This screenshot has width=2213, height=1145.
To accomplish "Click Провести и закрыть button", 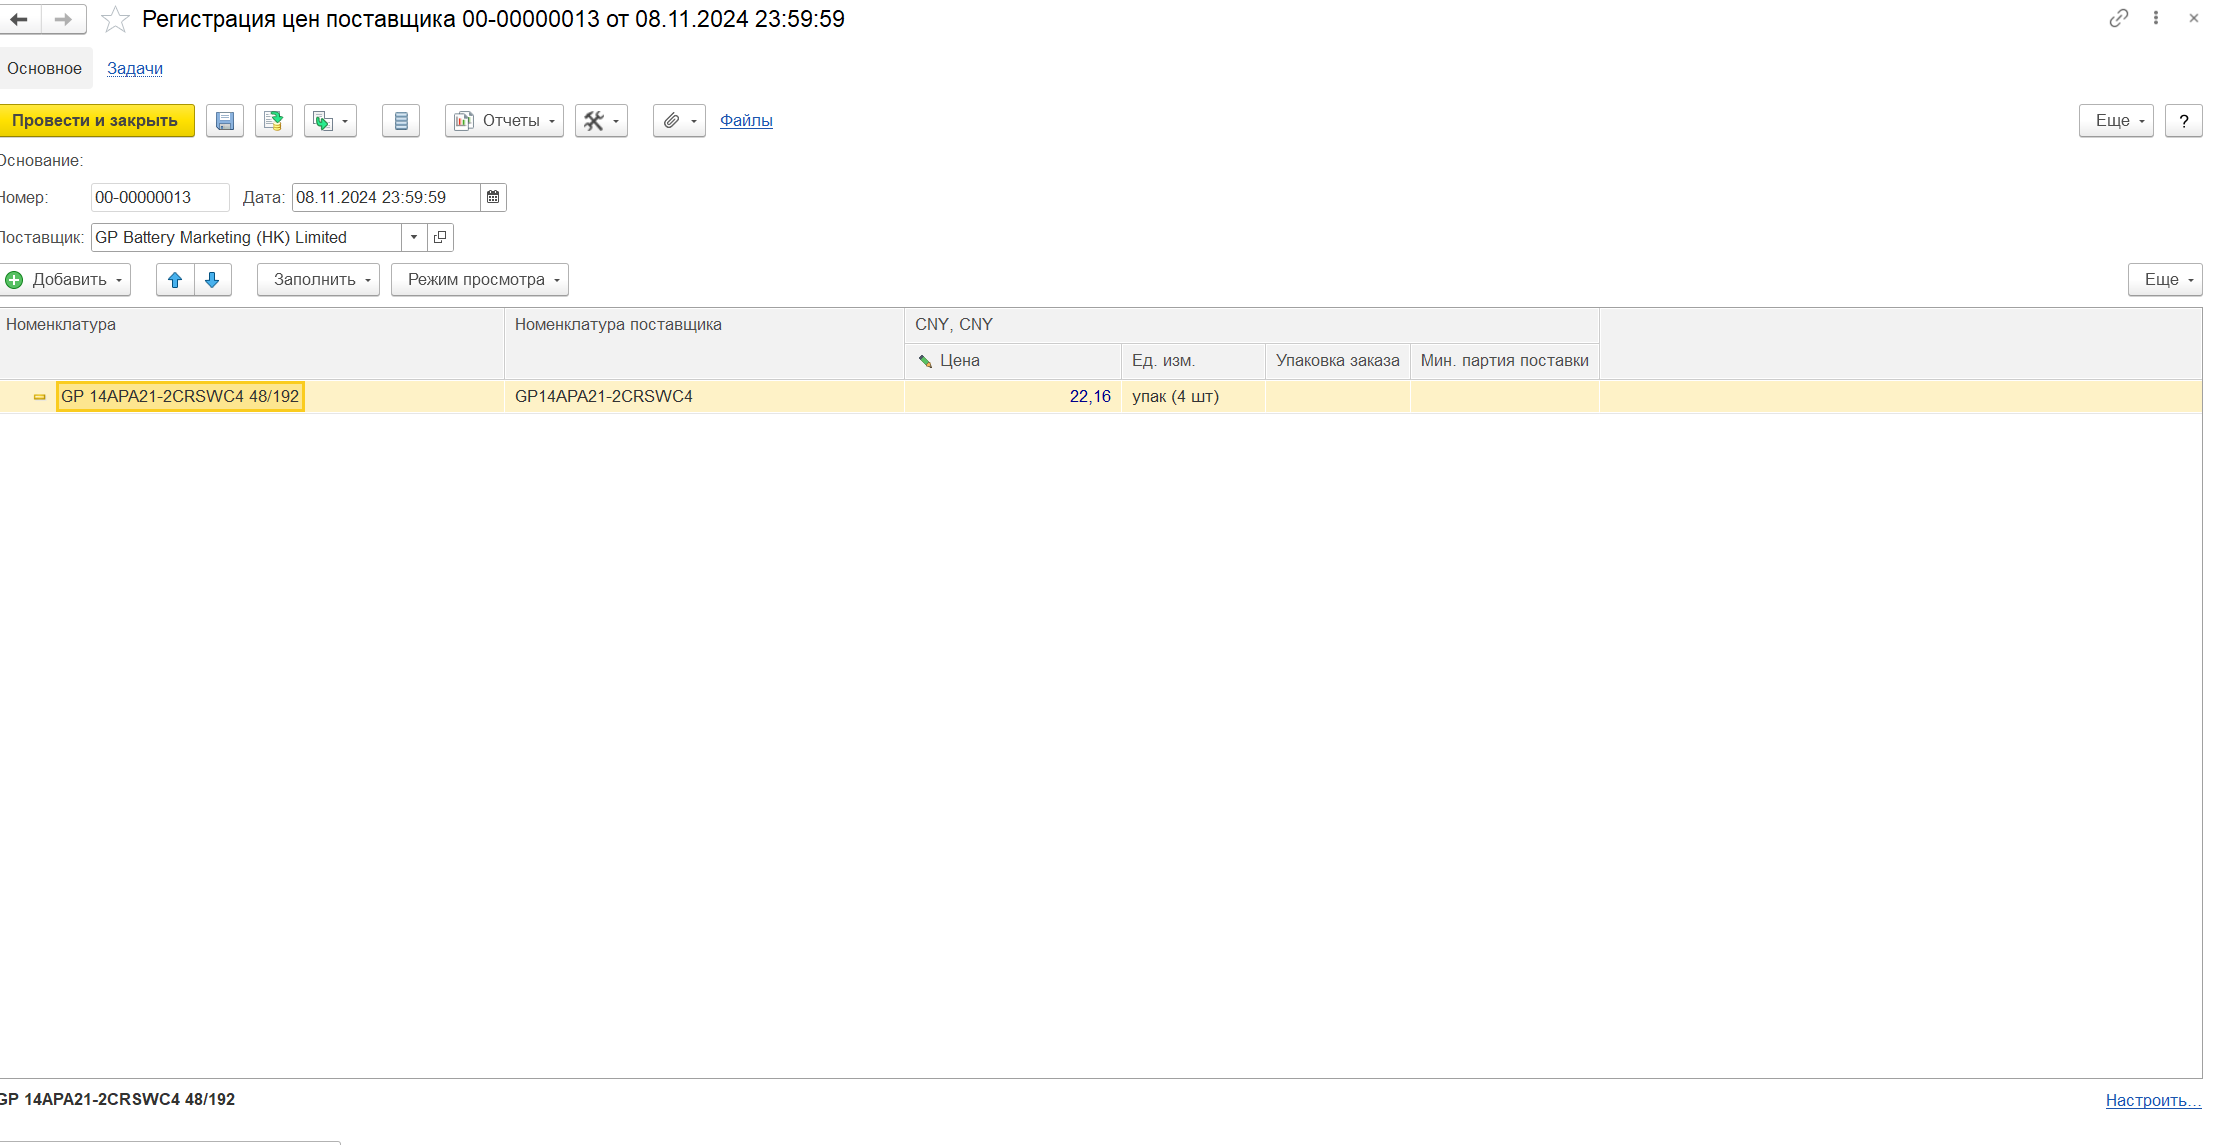I will tap(96, 121).
